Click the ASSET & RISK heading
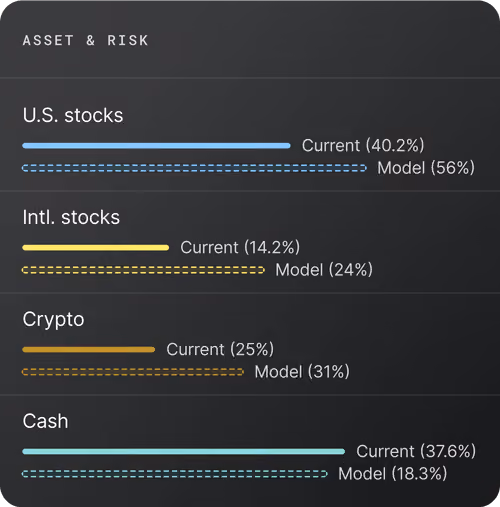The width and height of the screenshot is (500, 507). coord(85,41)
